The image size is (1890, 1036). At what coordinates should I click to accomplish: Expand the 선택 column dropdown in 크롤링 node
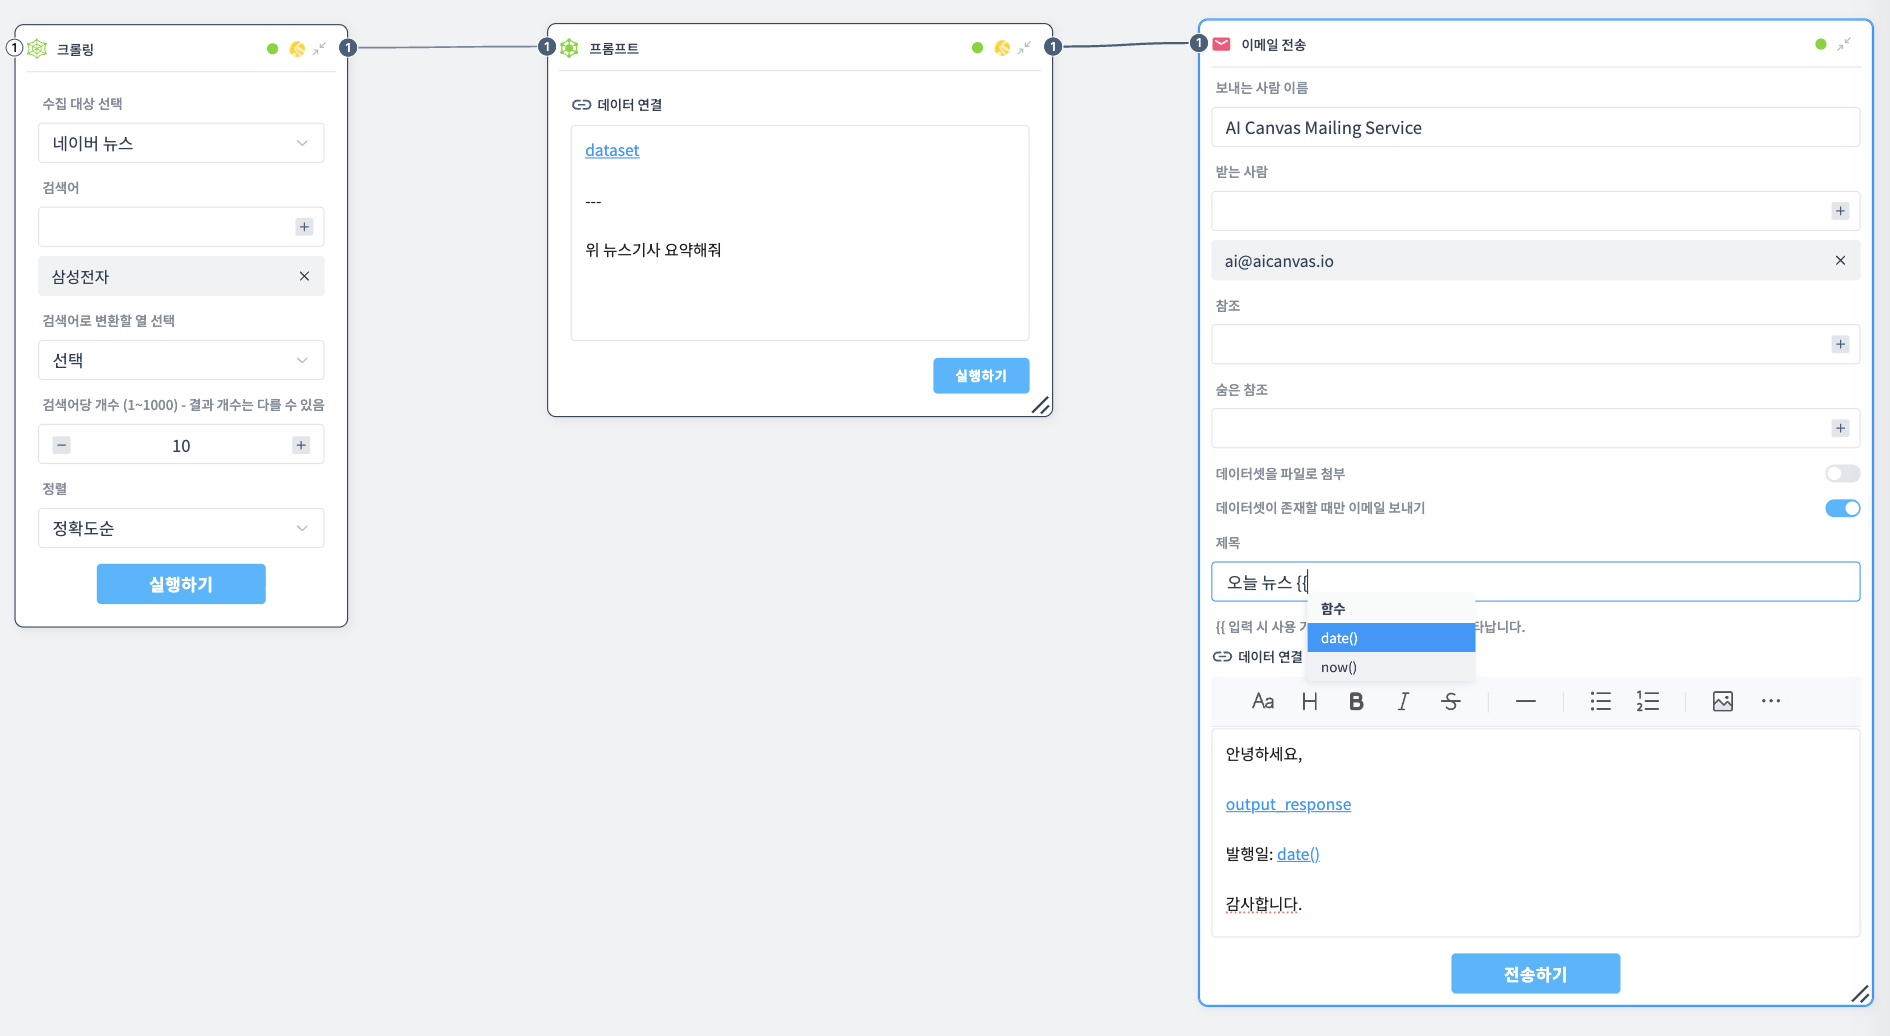point(181,360)
